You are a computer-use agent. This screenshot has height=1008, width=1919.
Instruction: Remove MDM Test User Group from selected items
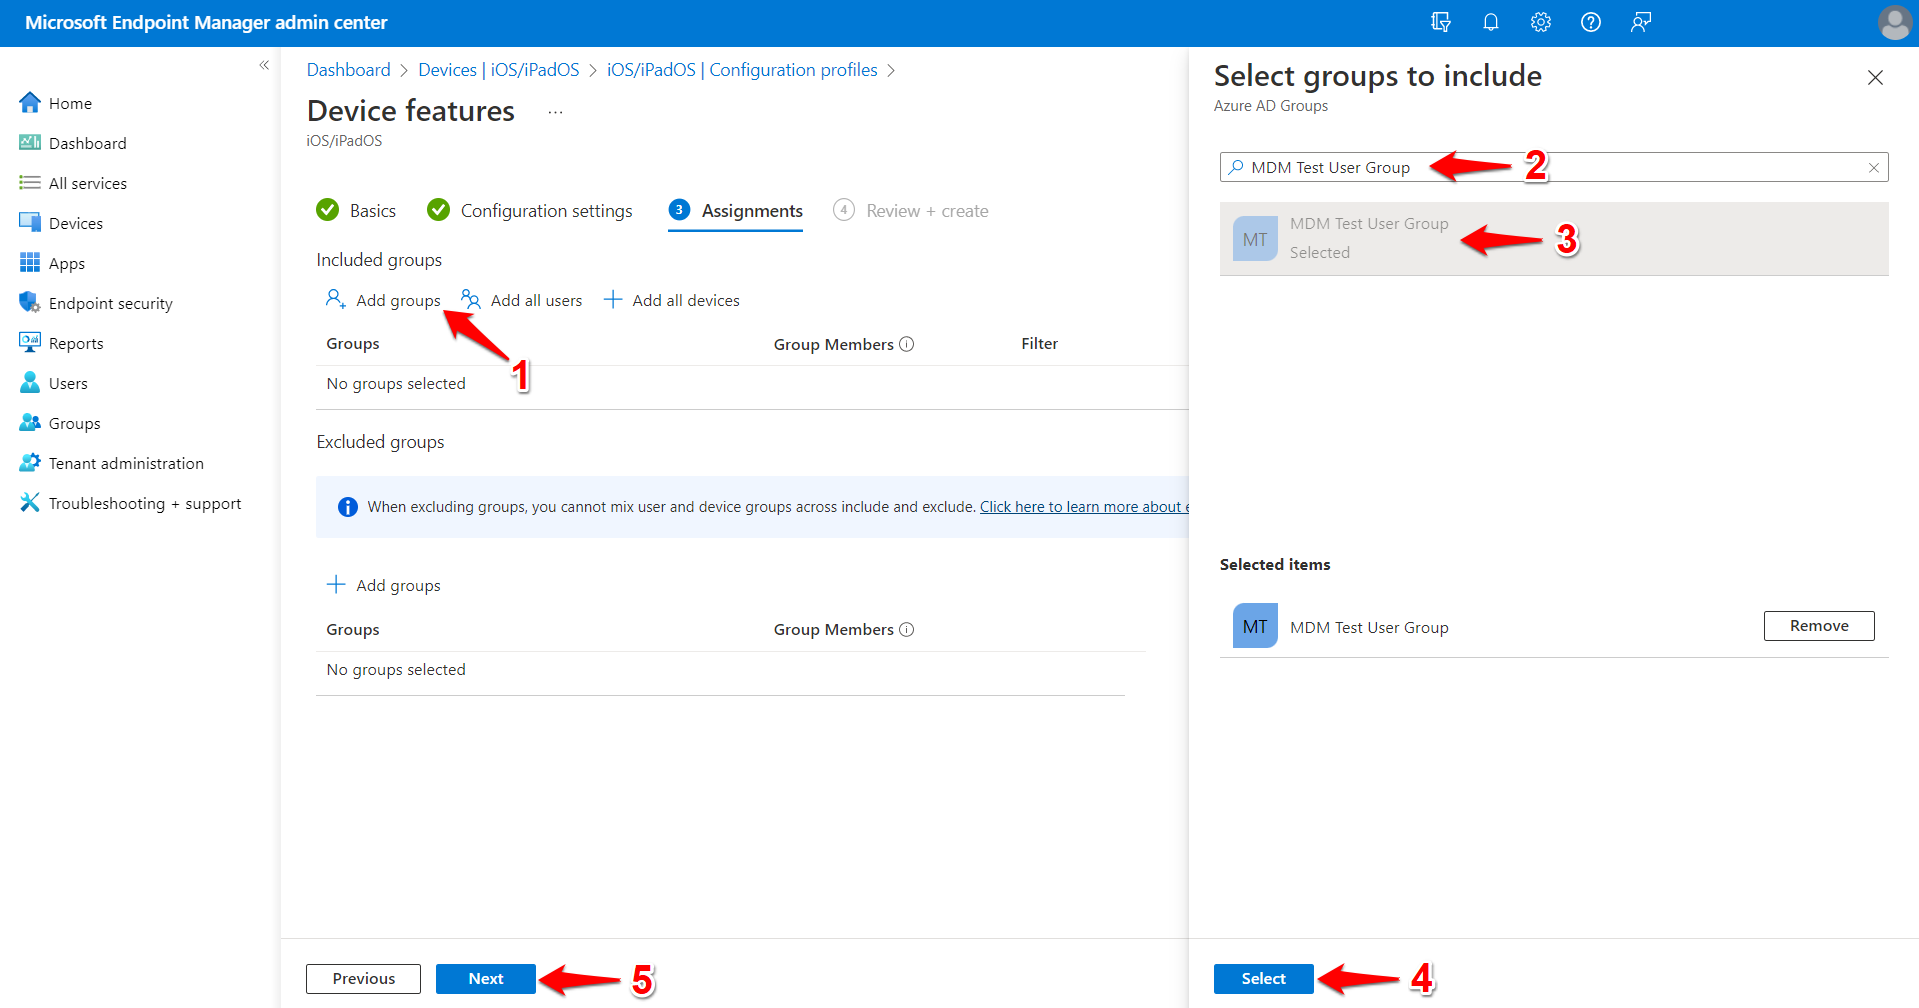pyautogui.click(x=1819, y=626)
